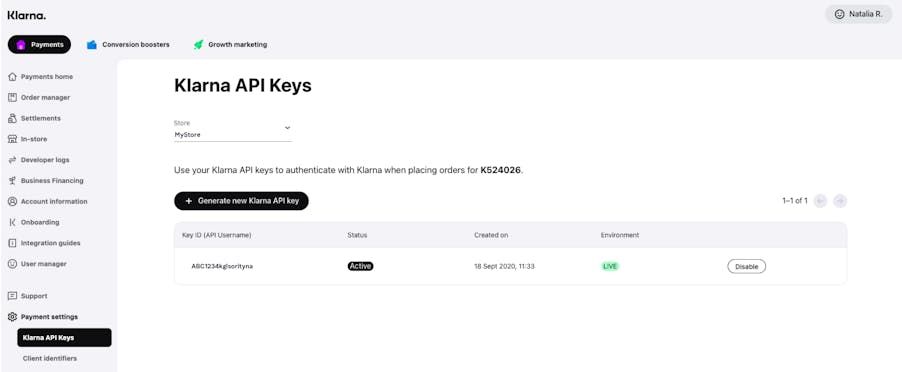Click the Order manager sidebar icon

(x=12, y=97)
